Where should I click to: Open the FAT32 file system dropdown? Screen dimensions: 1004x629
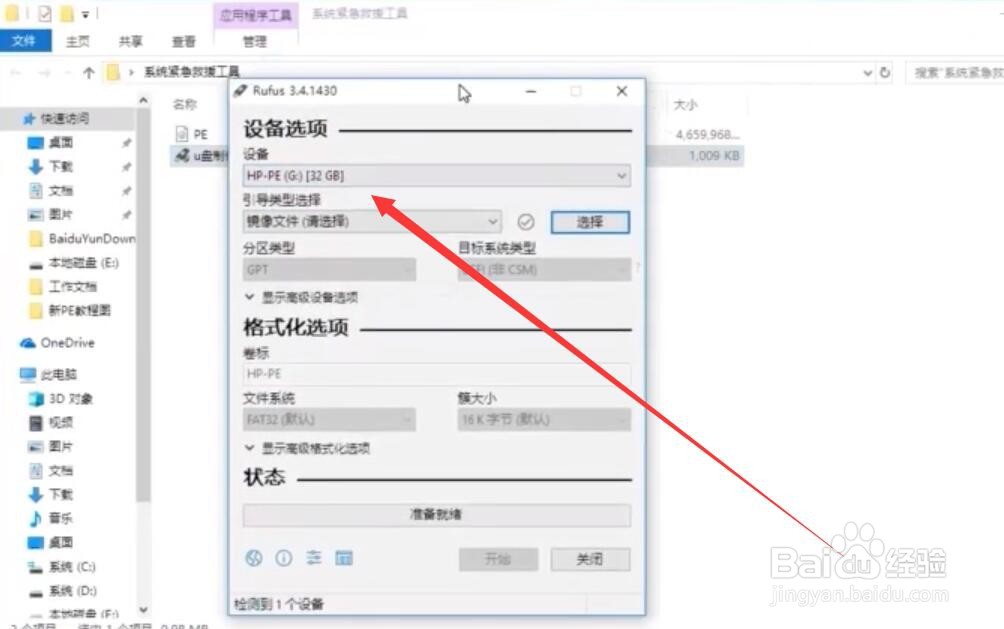tap(329, 420)
